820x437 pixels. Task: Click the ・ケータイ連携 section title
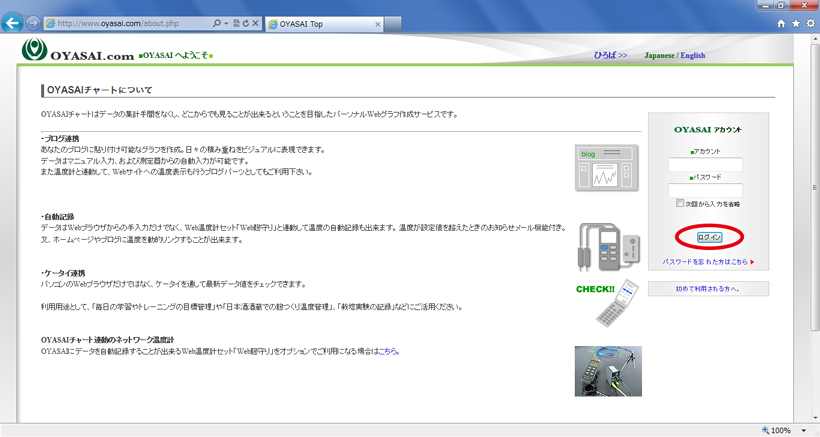[x=63, y=273]
